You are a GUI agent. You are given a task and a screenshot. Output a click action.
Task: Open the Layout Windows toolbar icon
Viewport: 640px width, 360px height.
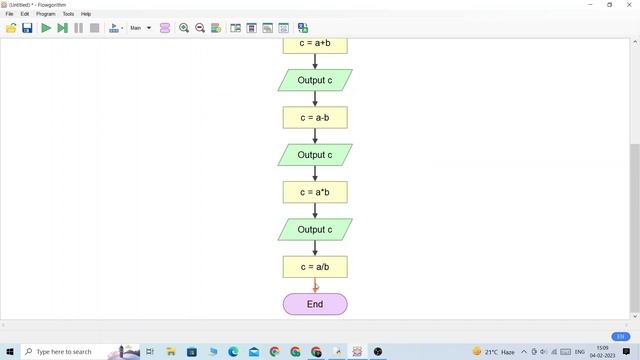click(236, 28)
